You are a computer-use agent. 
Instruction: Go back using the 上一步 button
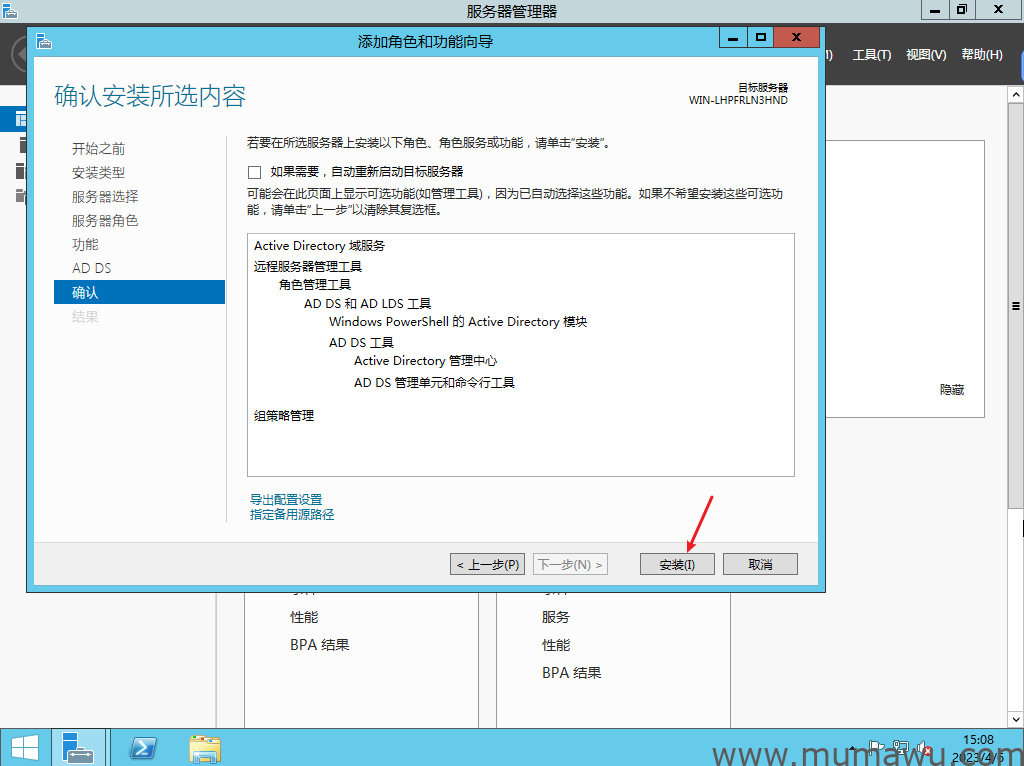coord(487,563)
